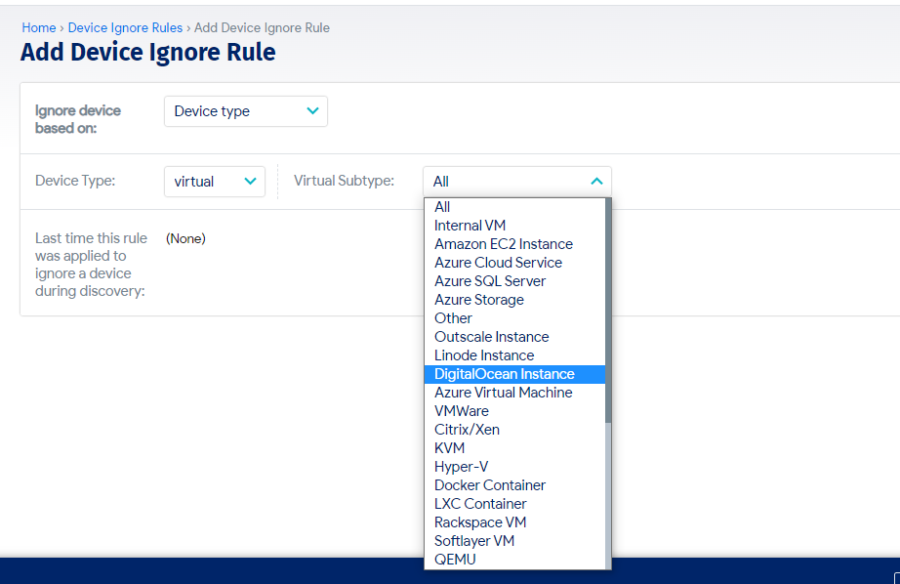Collapse the Virtual Subtype dropdown

pos(516,183)
